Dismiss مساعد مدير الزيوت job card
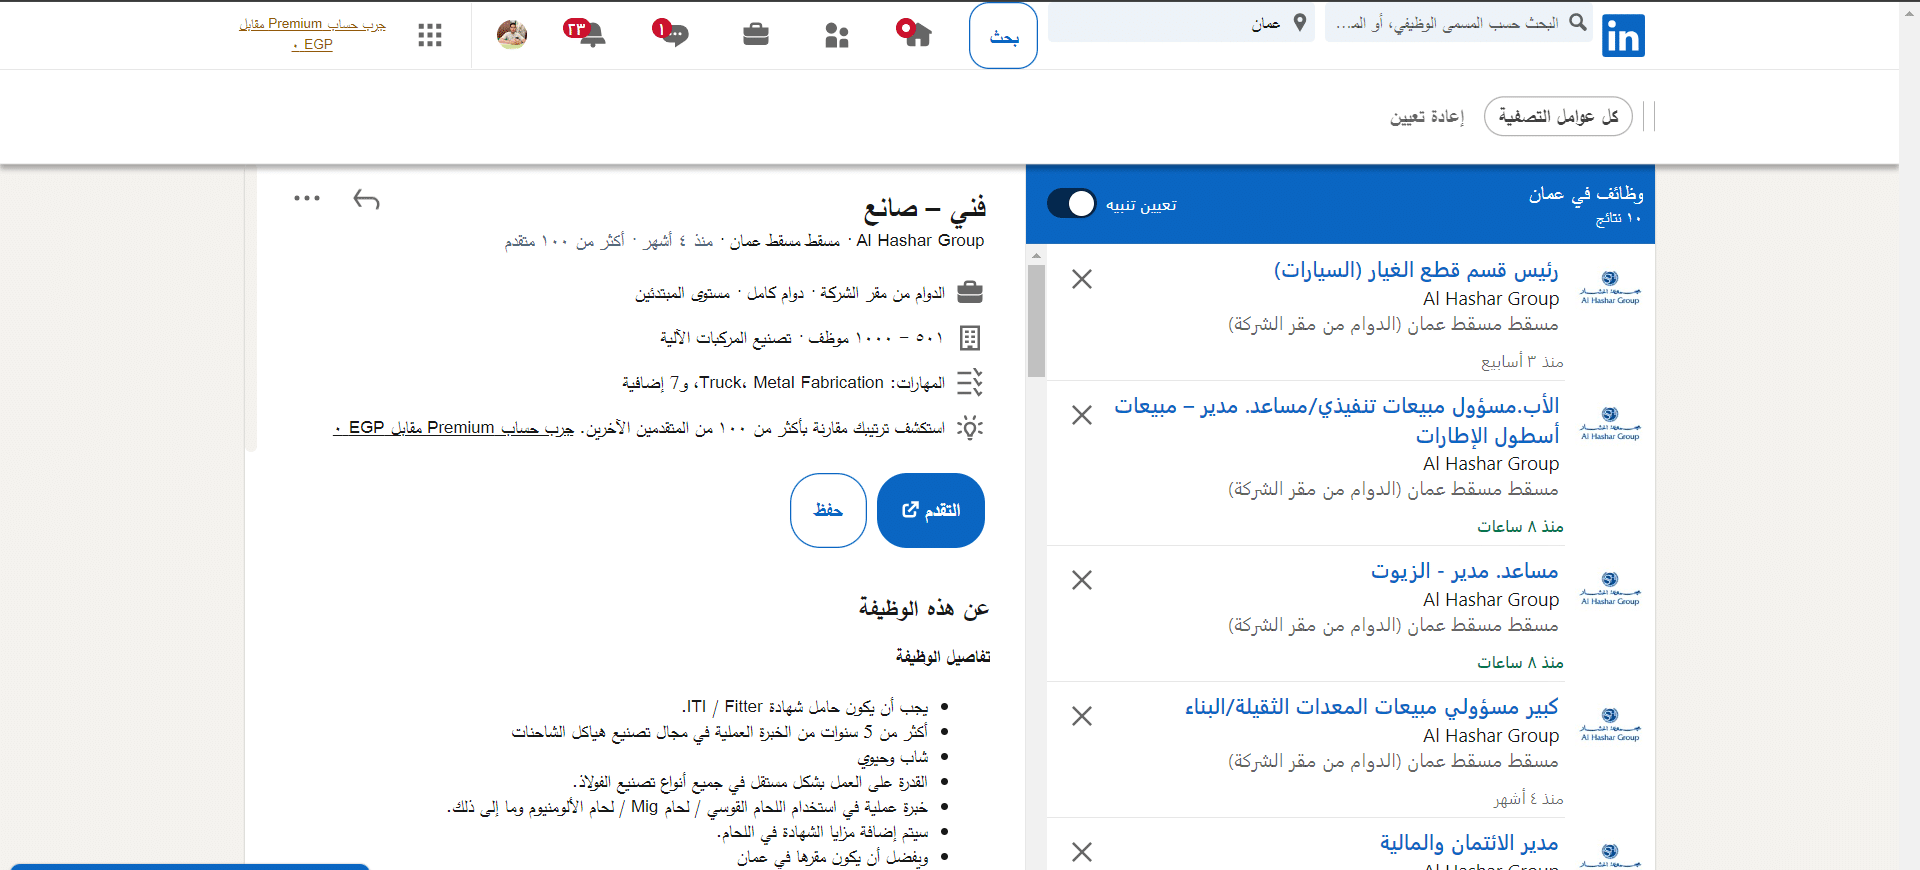 point(1082,580)
